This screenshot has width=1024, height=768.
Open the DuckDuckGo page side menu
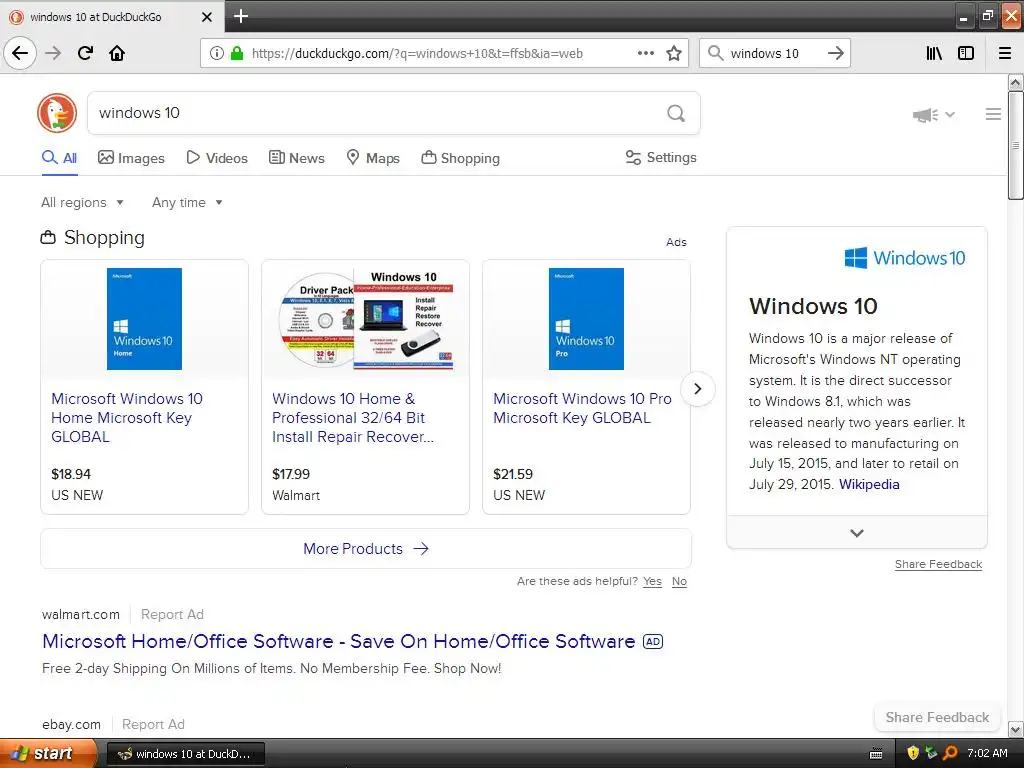click(x=993, y=114)
